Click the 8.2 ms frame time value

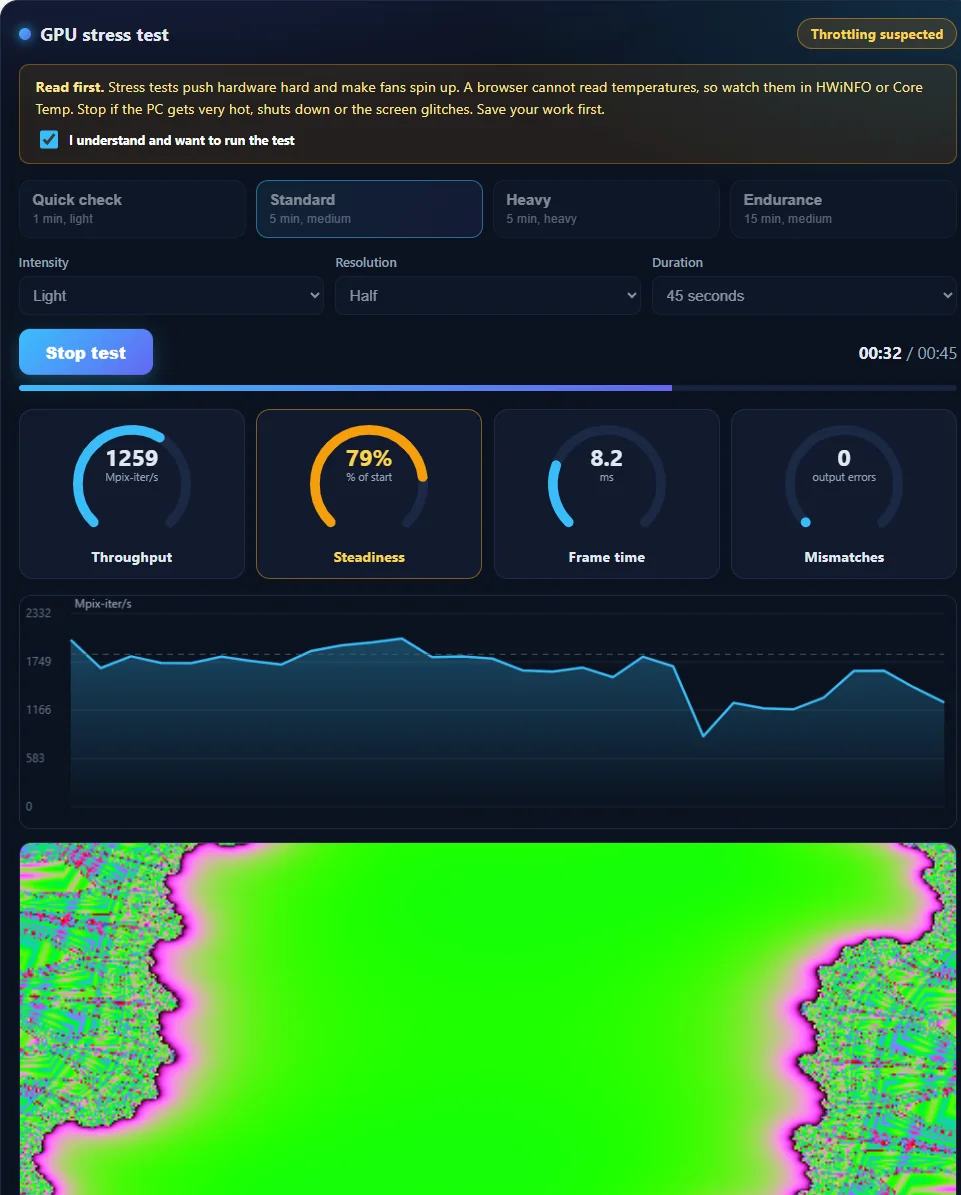(607, 458)
